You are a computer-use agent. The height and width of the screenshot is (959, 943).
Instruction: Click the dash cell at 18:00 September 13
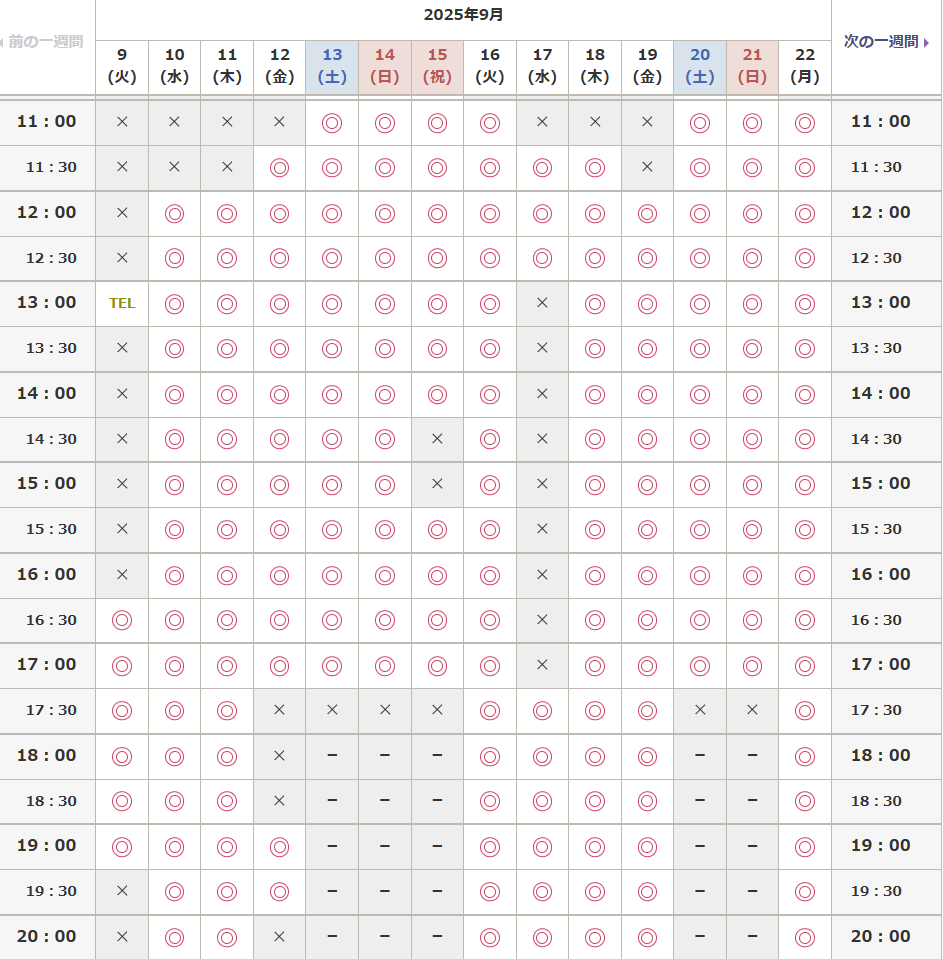pos(332,756)
